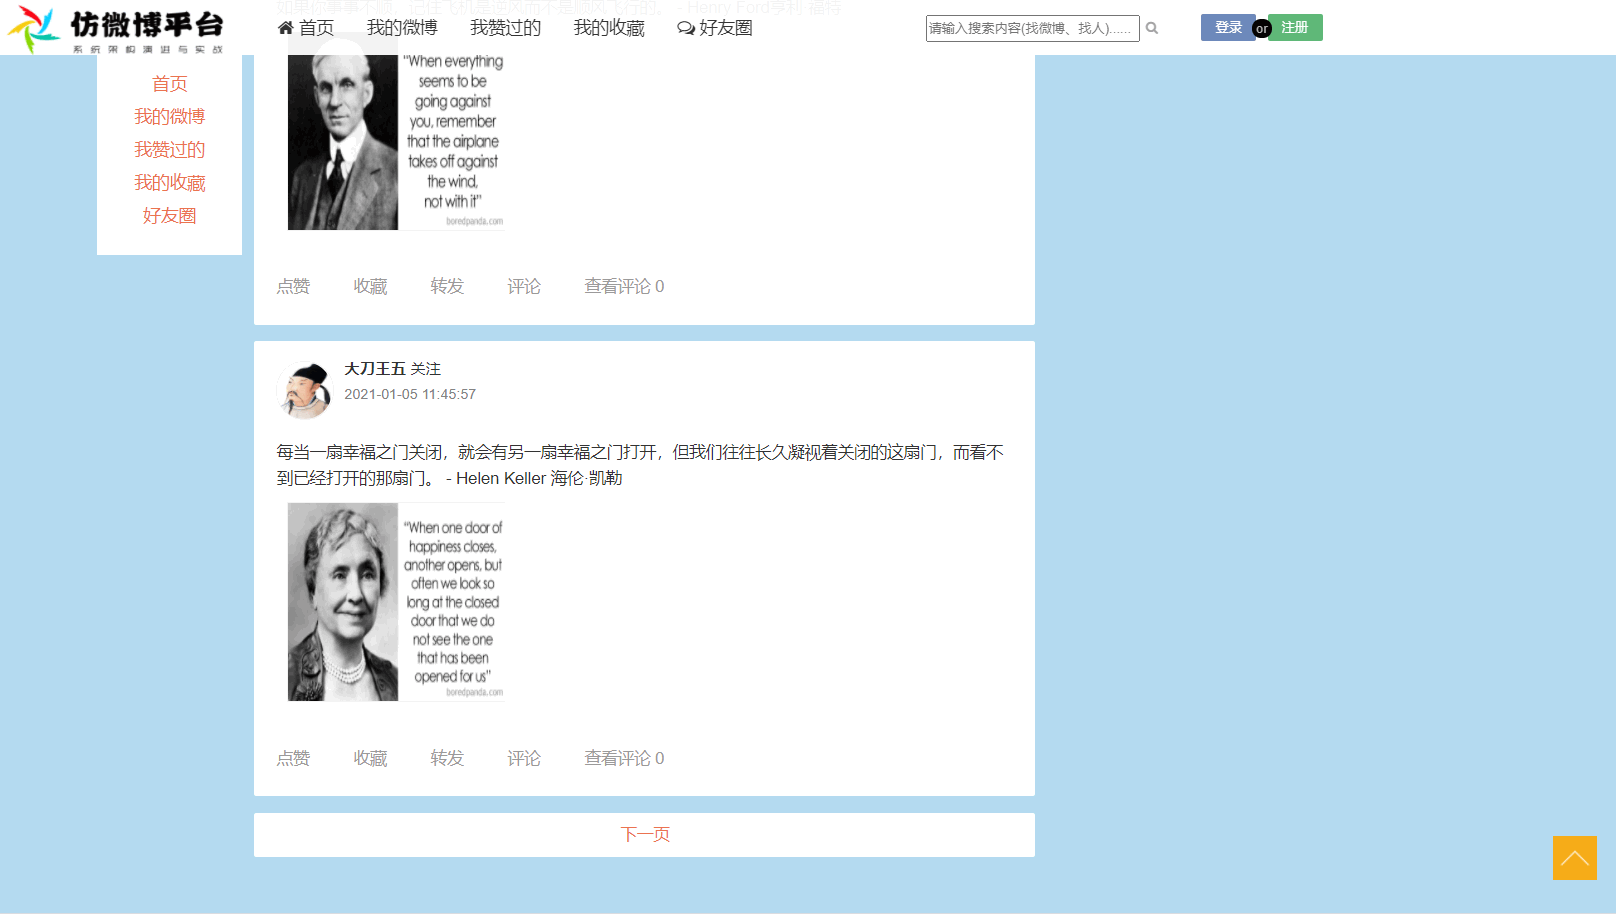Open 好友圈 in the top navigation
This screenshot has height=915, width=1616.
(715, 28)
